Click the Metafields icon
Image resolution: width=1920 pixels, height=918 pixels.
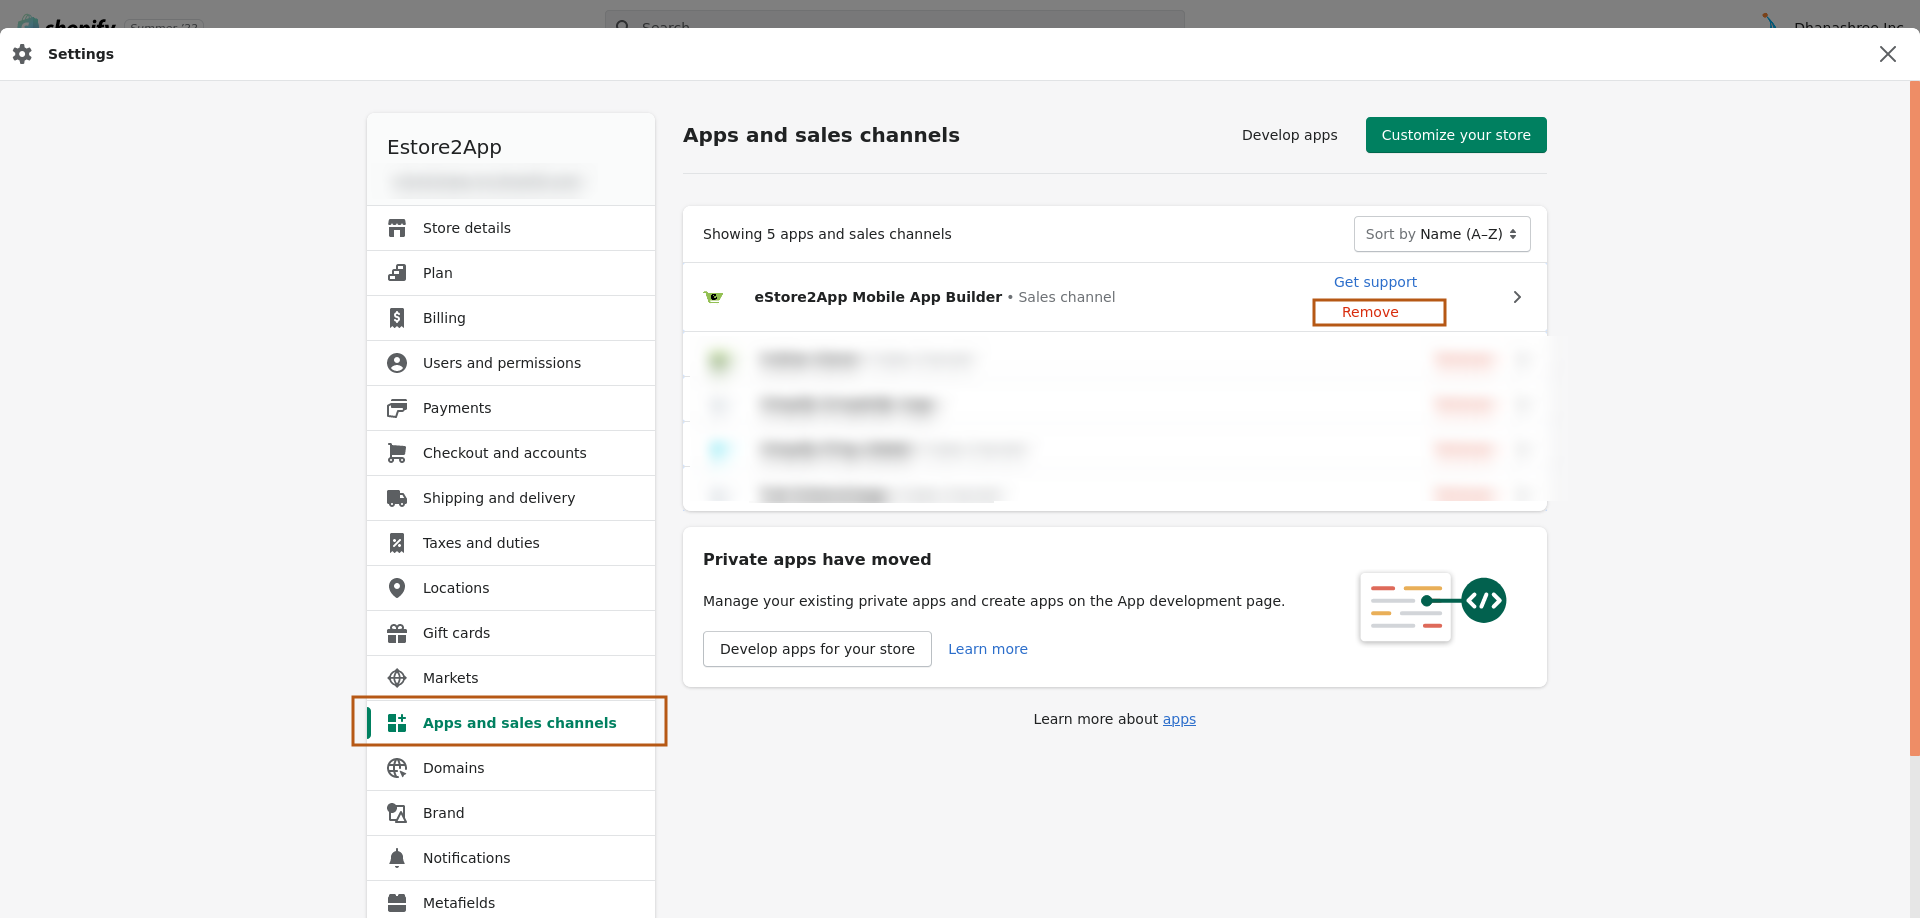397,903
